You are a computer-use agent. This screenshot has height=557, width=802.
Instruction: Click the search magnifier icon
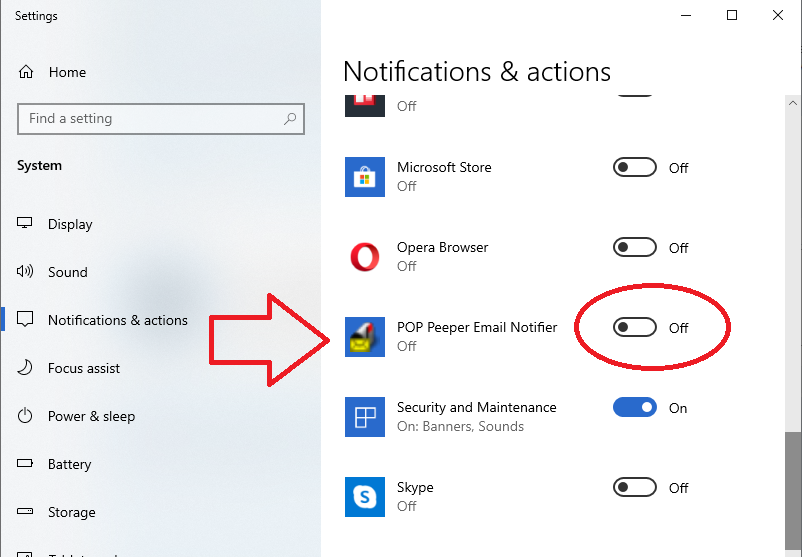tap(290, 119)
